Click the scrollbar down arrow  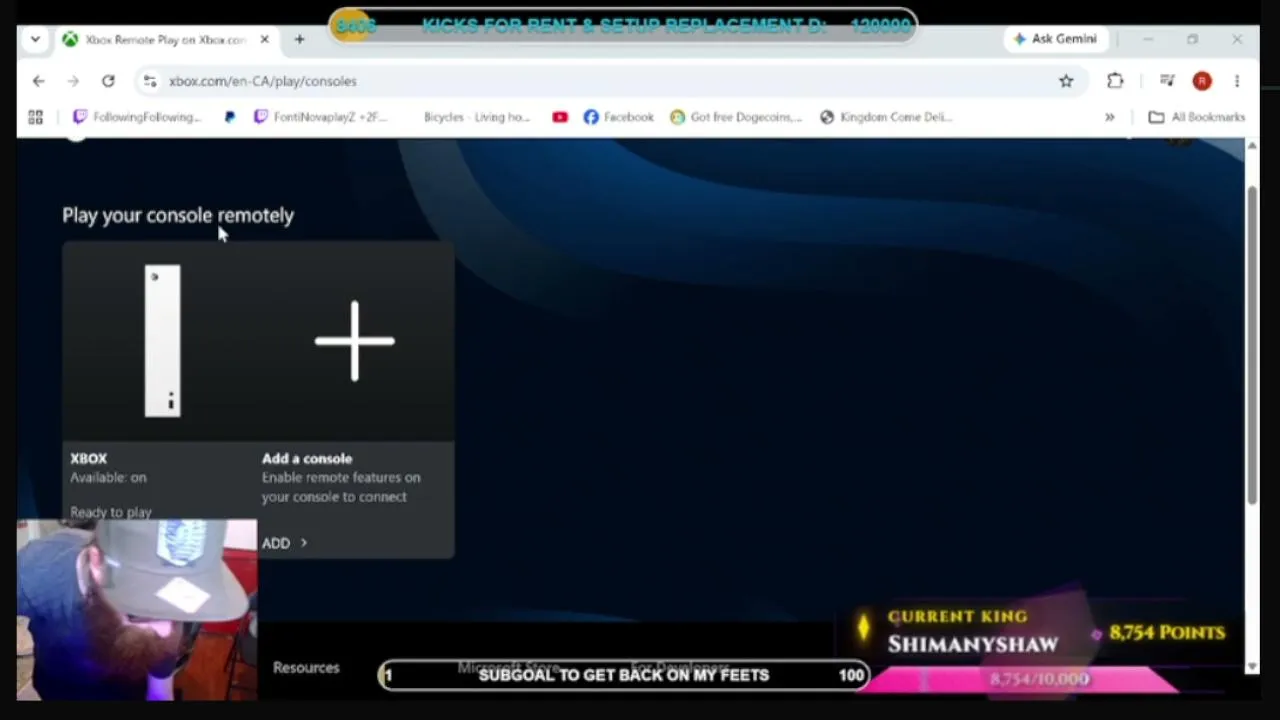pyautogui.click(x=1252, y=666)
